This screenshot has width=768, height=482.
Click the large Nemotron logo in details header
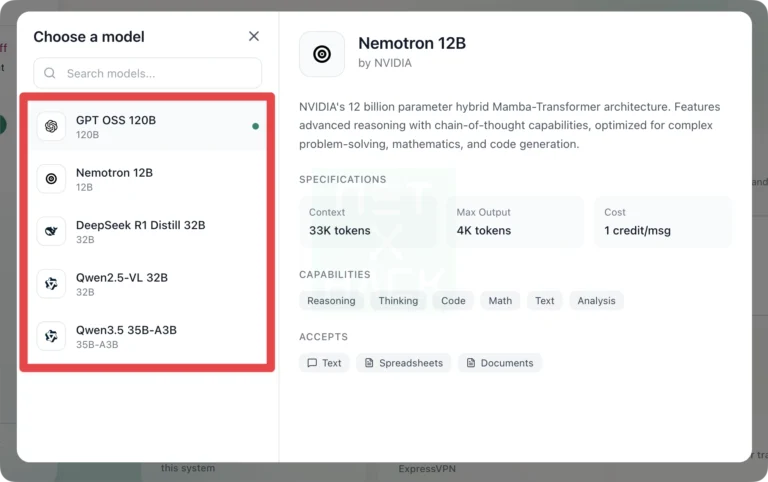tap(322, 54)
